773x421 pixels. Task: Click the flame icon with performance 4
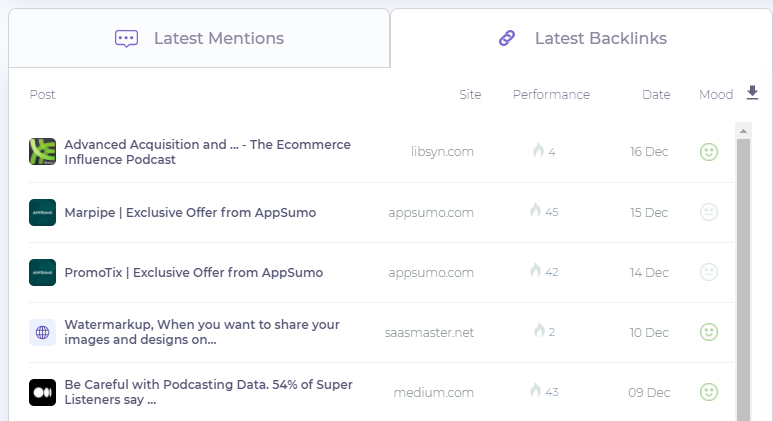[538, 150]
